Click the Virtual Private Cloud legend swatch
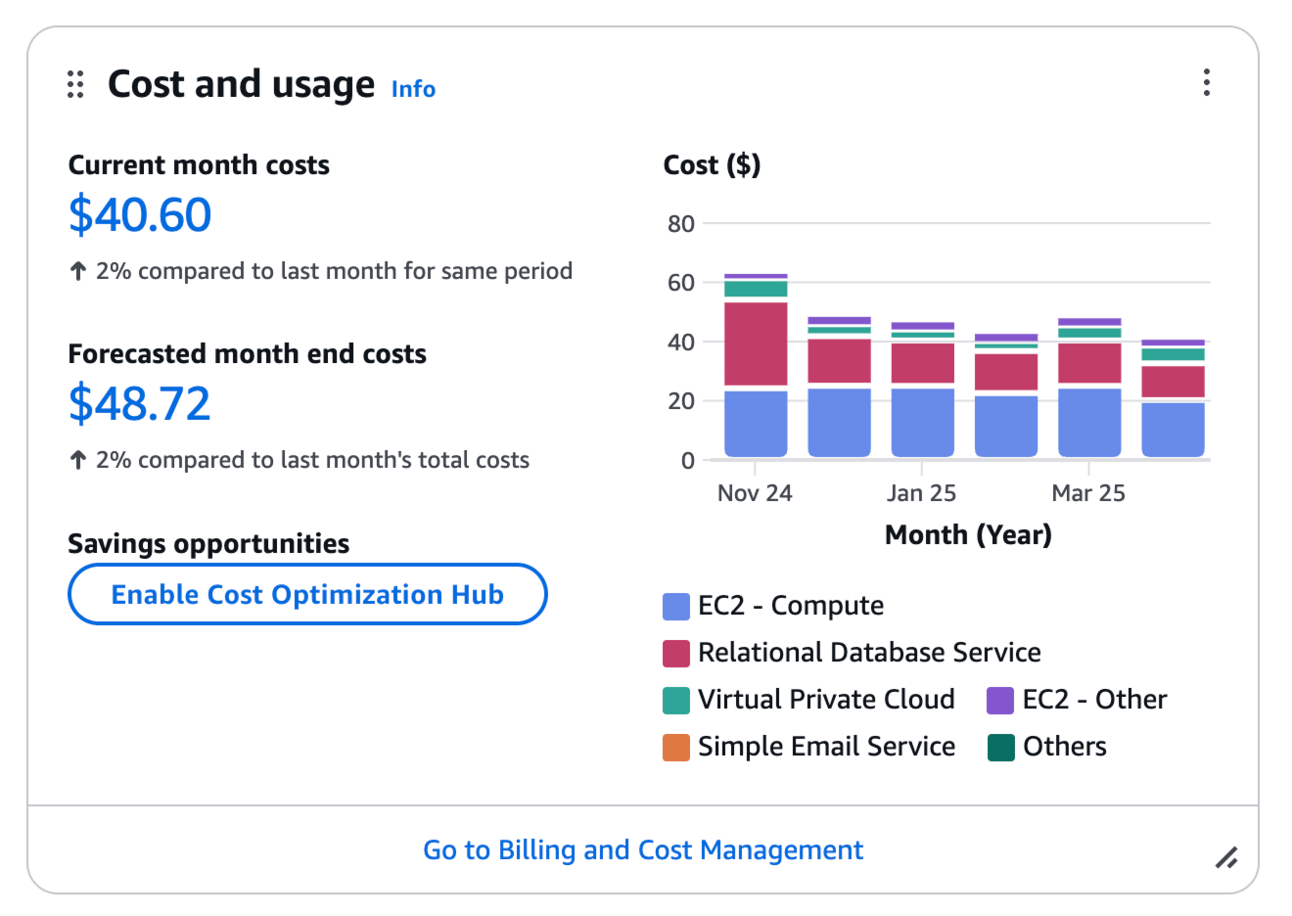The image size is (1292, 916). coord(676,700)
